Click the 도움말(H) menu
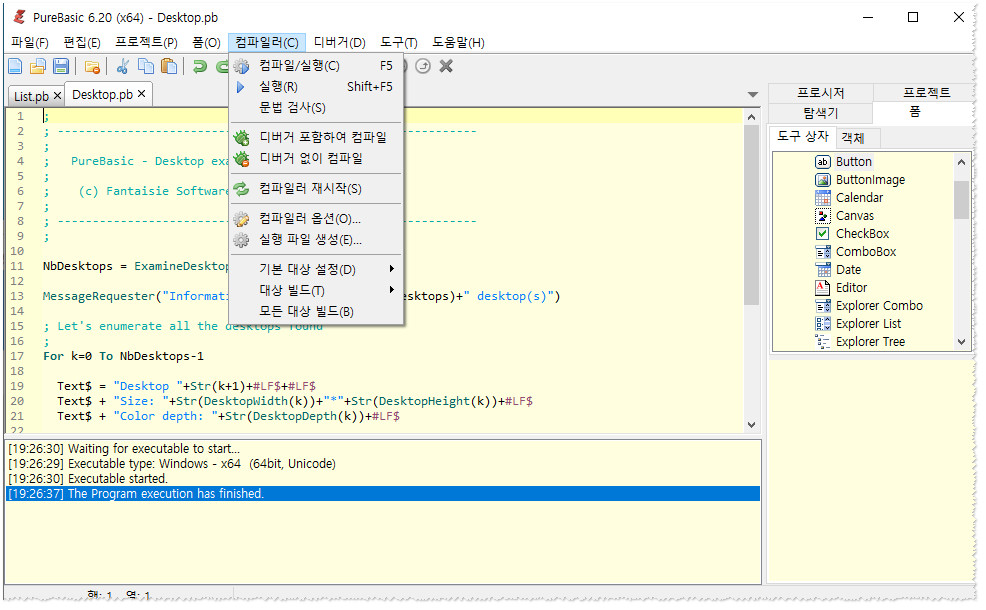Viewport: 986px width, 610px height. point(458,43)
